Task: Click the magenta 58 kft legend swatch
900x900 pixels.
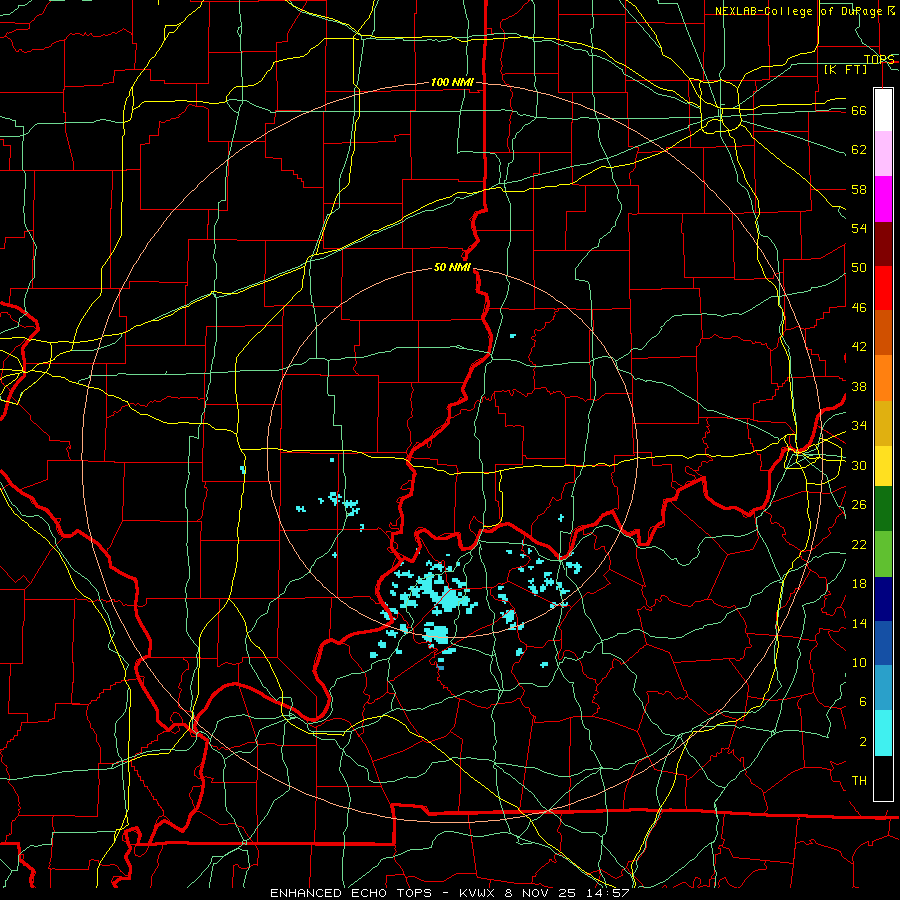Action: [883, 199]
